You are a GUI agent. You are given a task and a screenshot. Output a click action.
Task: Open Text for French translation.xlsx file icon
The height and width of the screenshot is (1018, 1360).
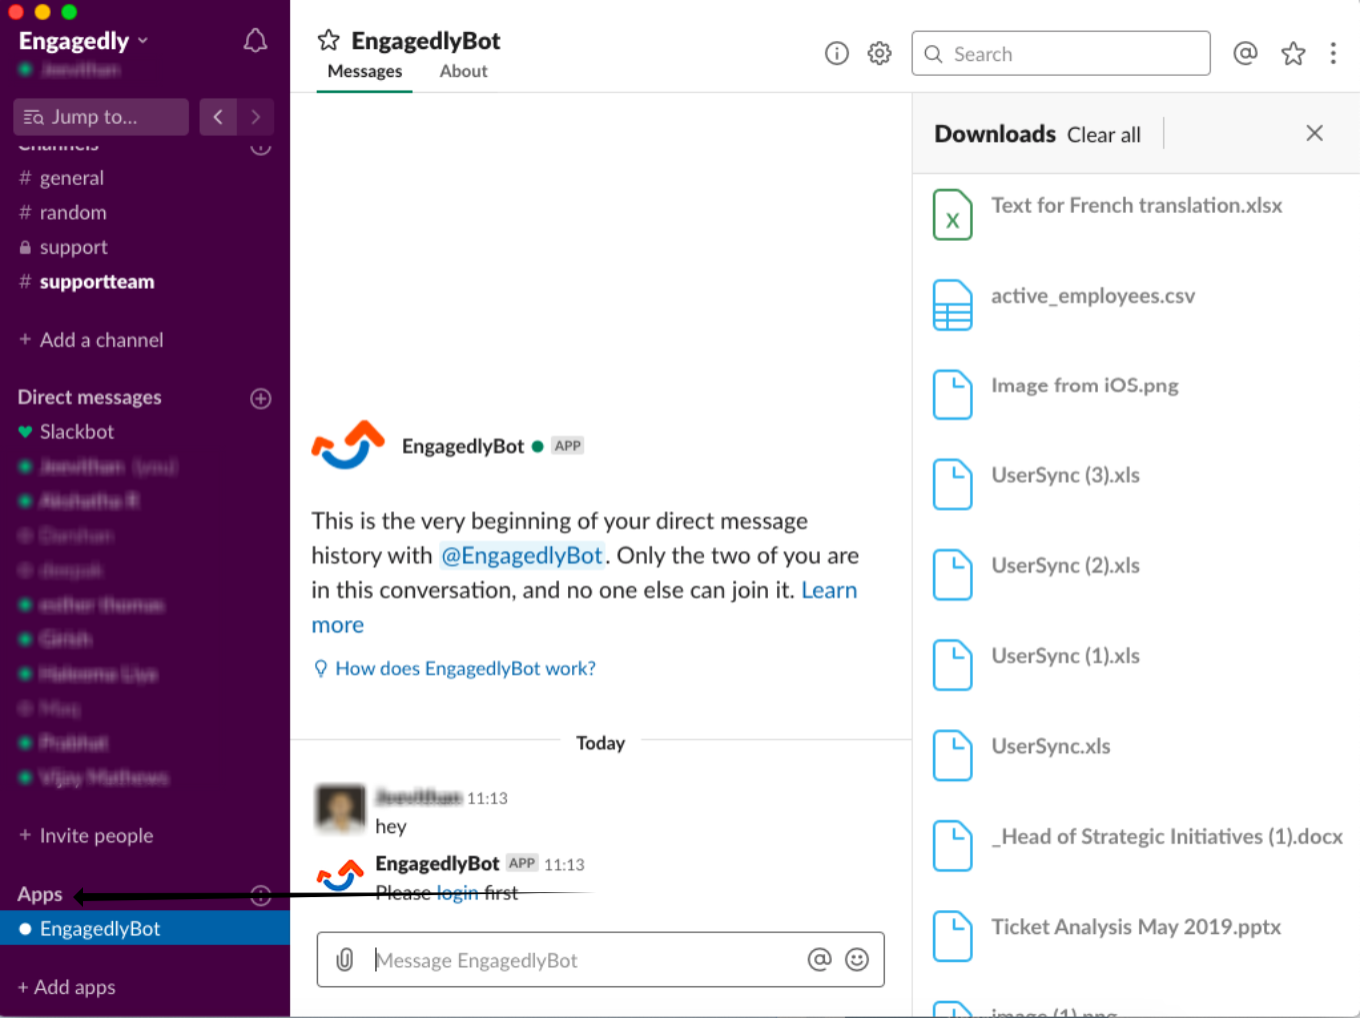[952, 214]
